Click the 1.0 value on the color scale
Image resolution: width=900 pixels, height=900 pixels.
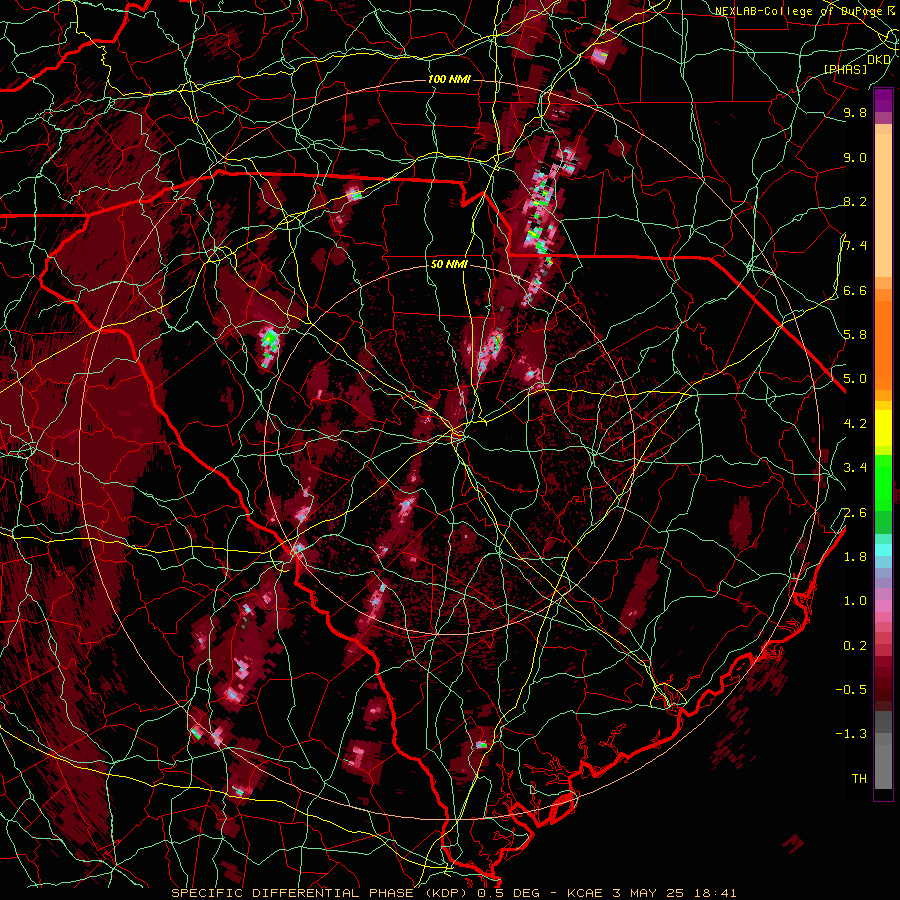coord(855,601)
